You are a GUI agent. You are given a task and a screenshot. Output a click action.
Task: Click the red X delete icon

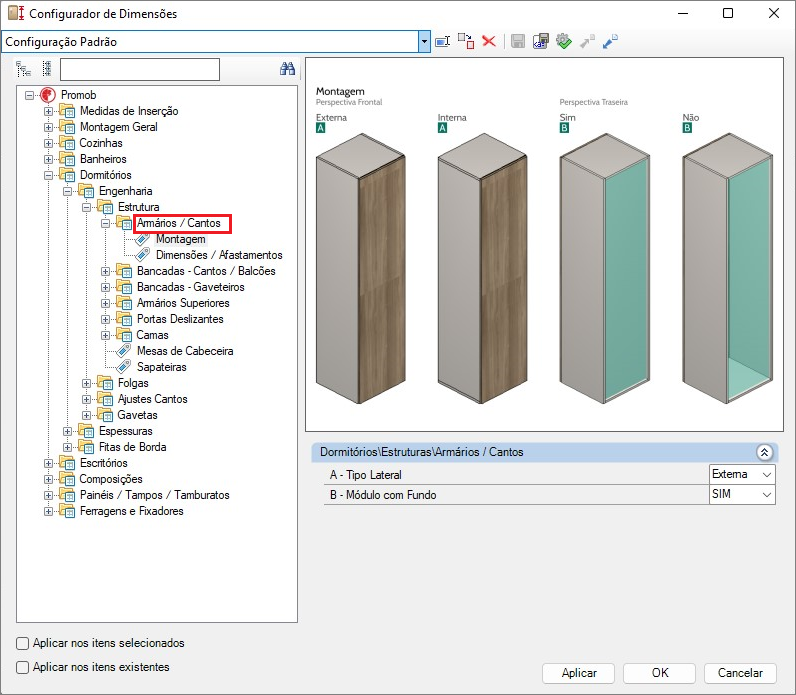[x=489, y=41]
